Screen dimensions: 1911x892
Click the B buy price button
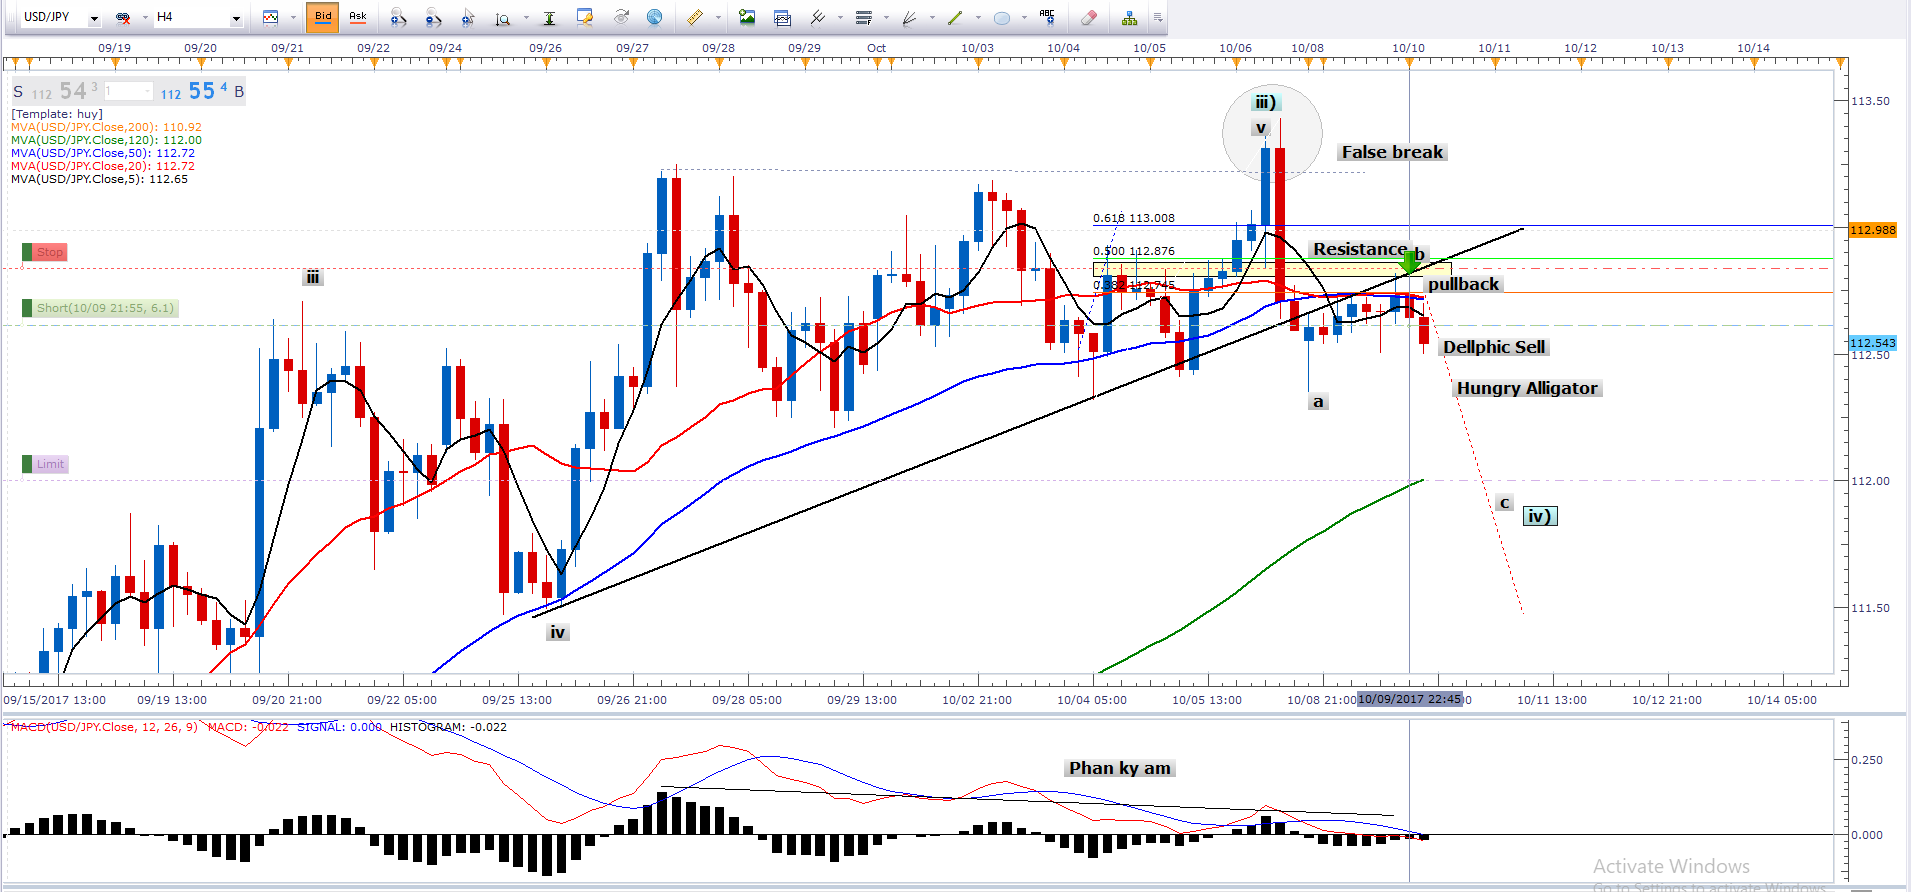(239, 92)
